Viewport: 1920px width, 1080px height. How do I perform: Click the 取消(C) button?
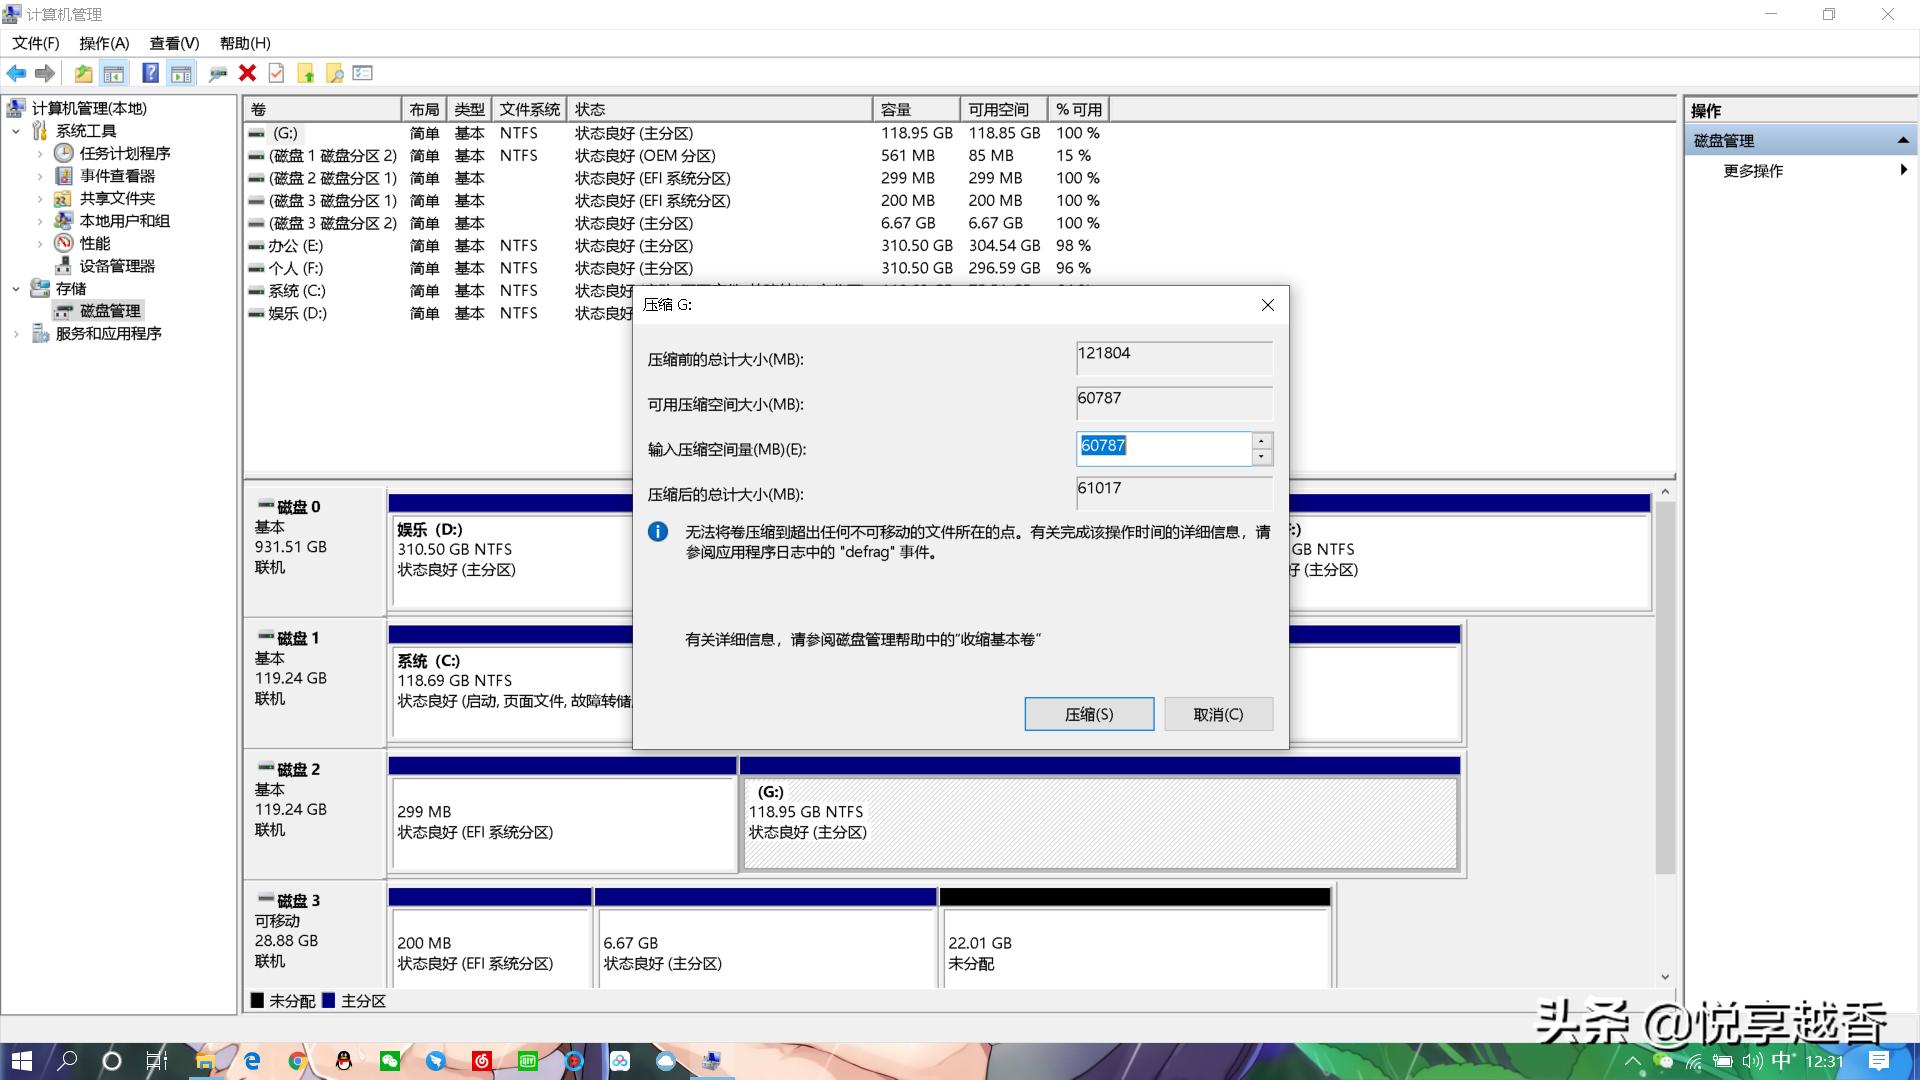point(1217,714)
